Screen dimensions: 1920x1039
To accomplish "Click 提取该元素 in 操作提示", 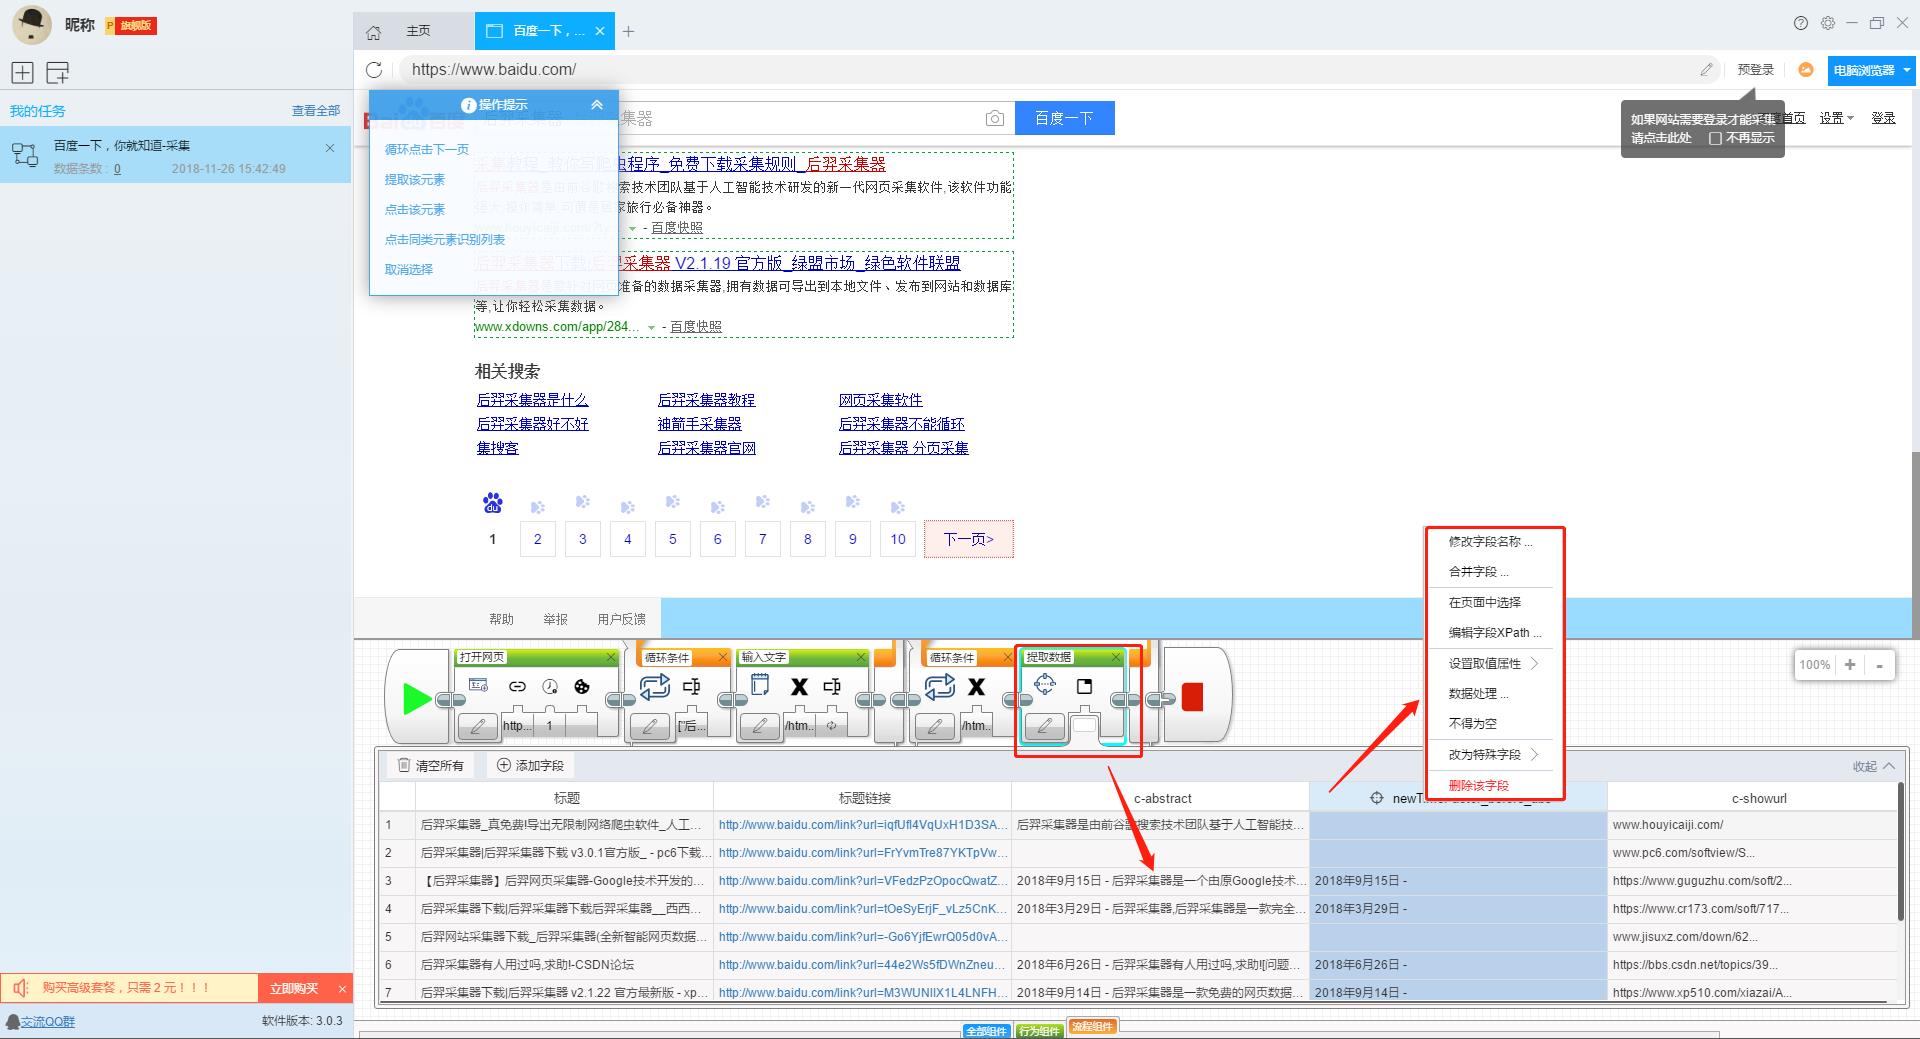I will [415, 179].
